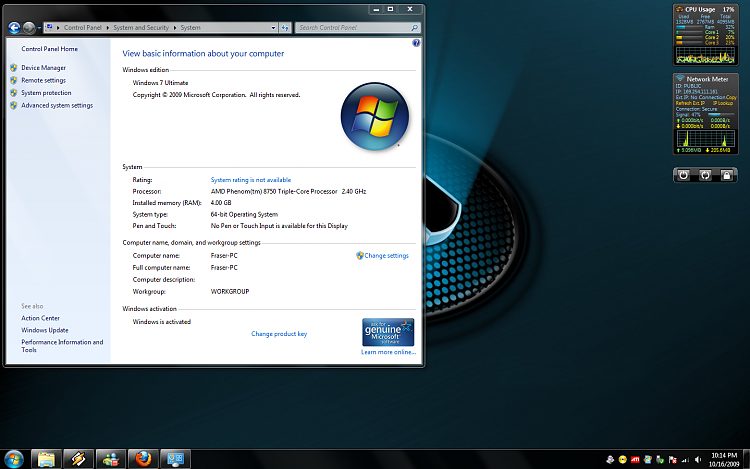Click the Signal strength bar in Network Meter
750x469 pixels.
(721, 115)
